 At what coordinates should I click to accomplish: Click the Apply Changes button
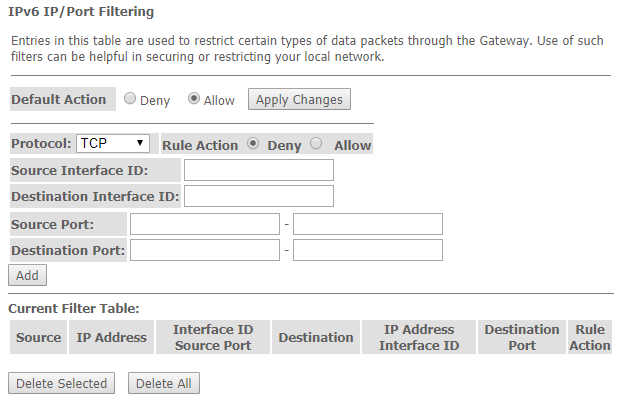(299, 100)
